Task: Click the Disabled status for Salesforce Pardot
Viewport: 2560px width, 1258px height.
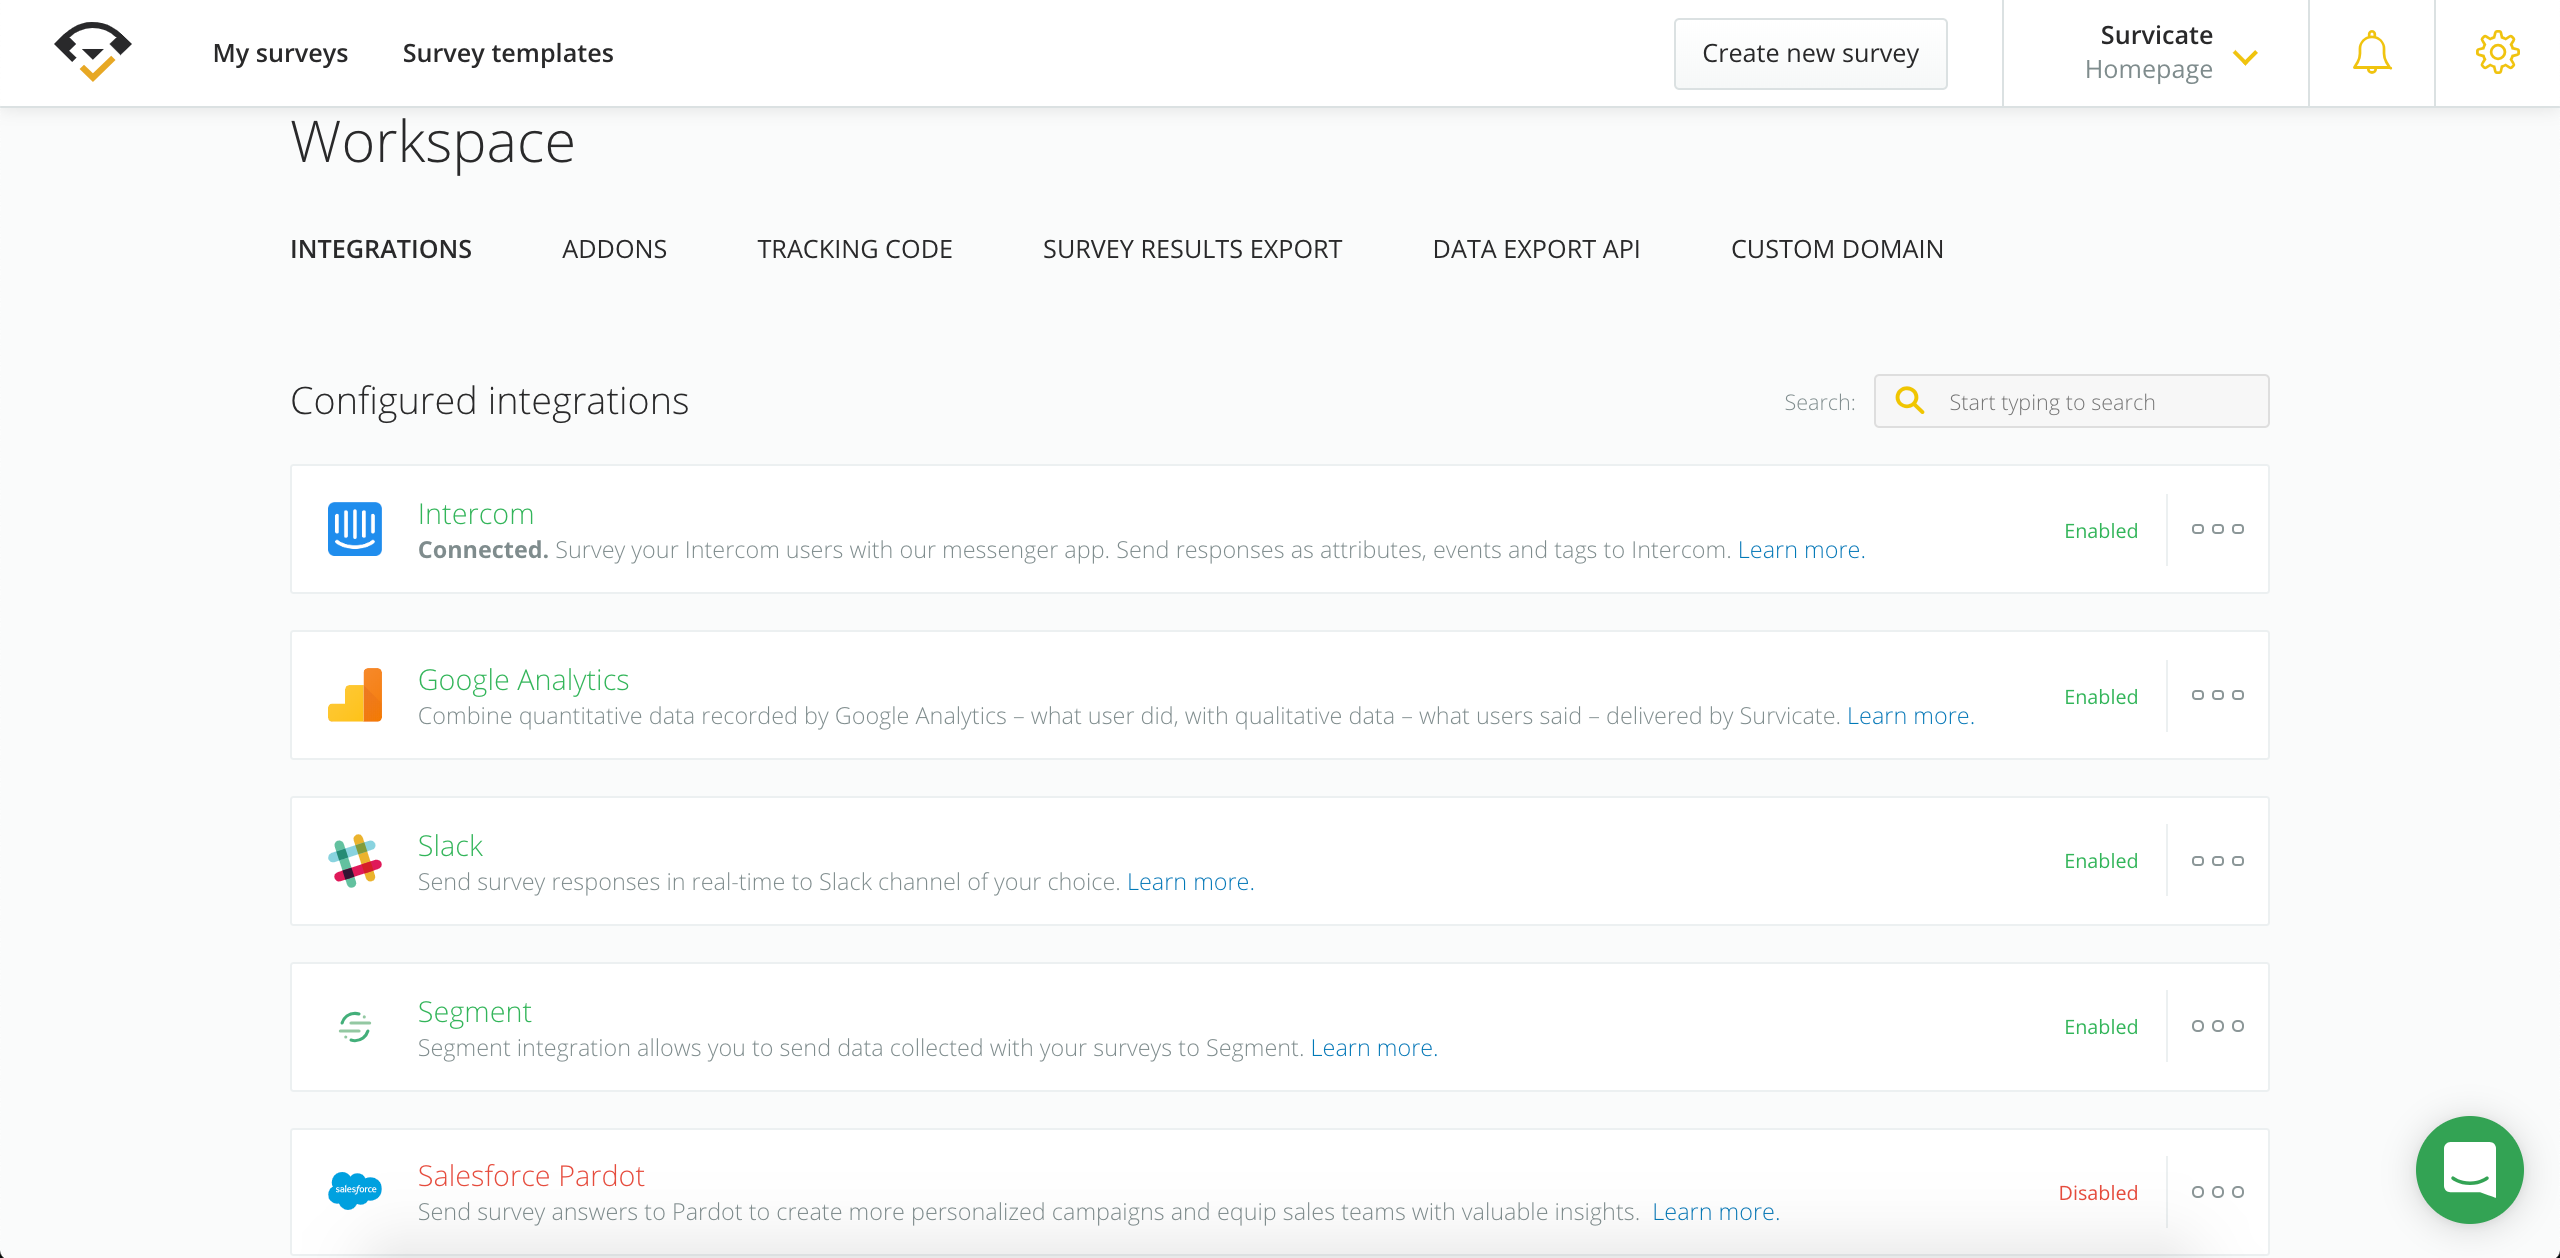Action: coord(2098,1192)
